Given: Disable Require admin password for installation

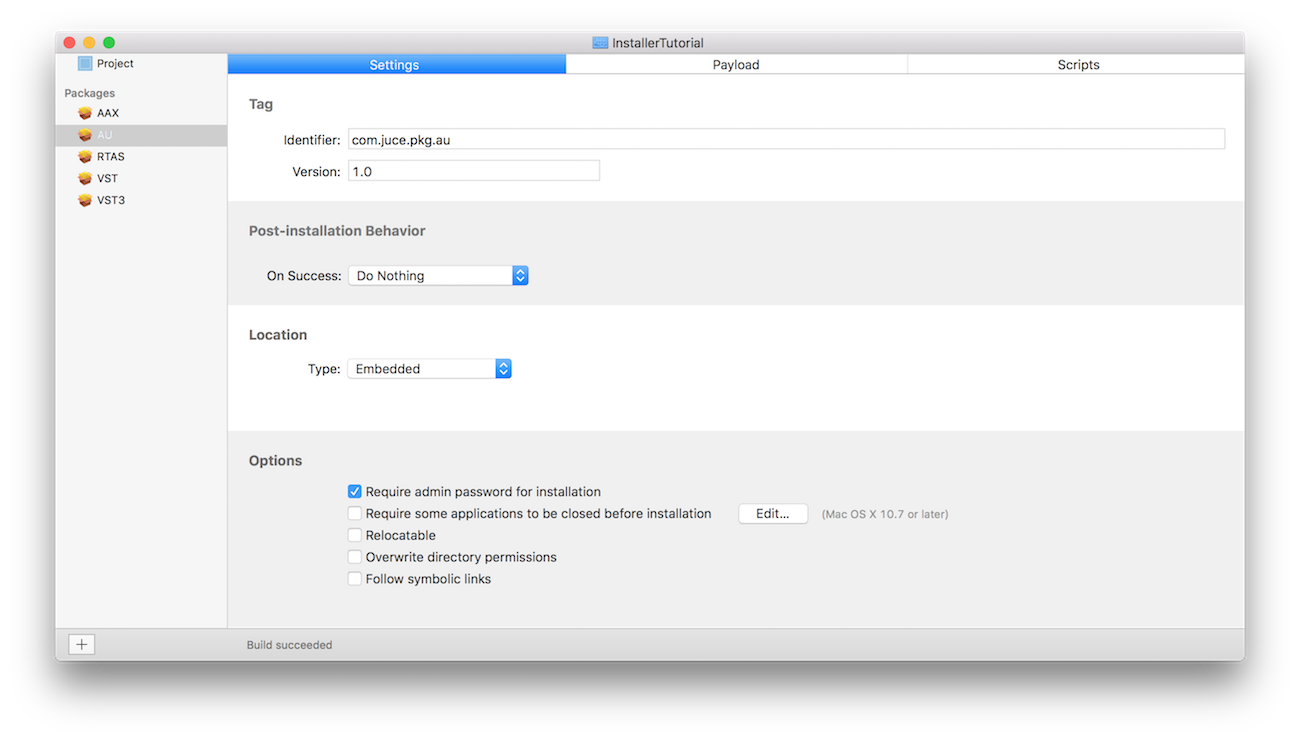Looking at the screenshot, I should click(354, 492).
